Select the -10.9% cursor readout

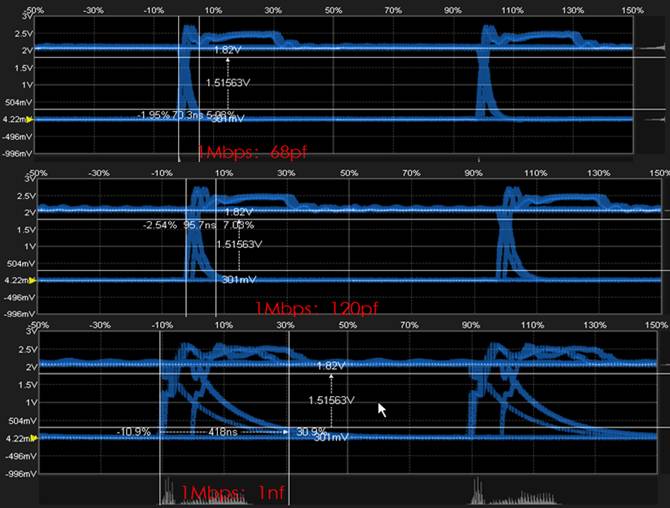pyautogui.click(x=133, y=432)
